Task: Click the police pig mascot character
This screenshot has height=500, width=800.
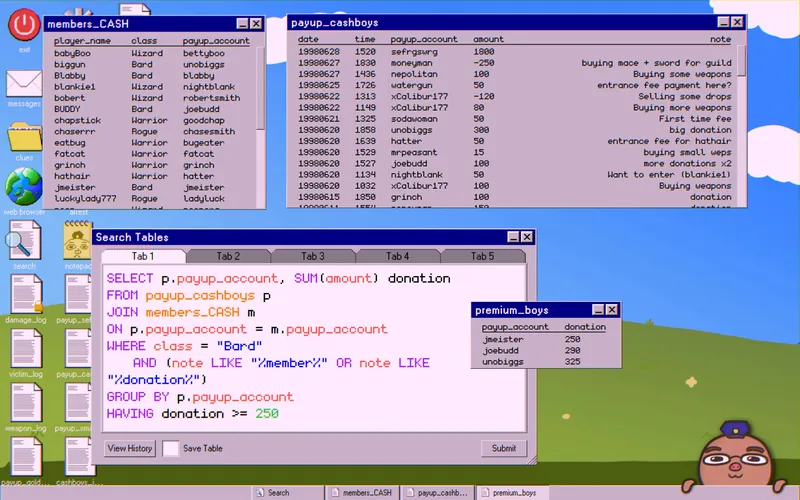Action: [735, 459]
